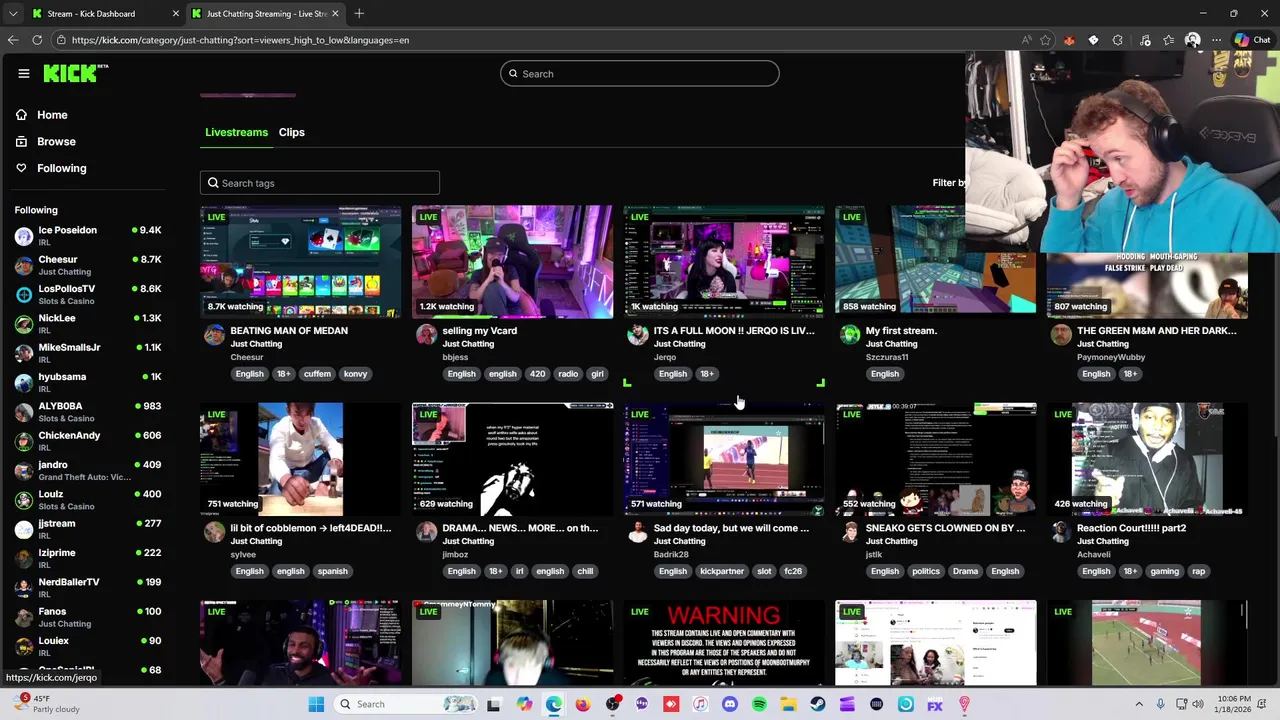This screenshot has width=1280, height=720.
Task: Open Edge Settings and more menu
Action: (x=1216, y=40)
